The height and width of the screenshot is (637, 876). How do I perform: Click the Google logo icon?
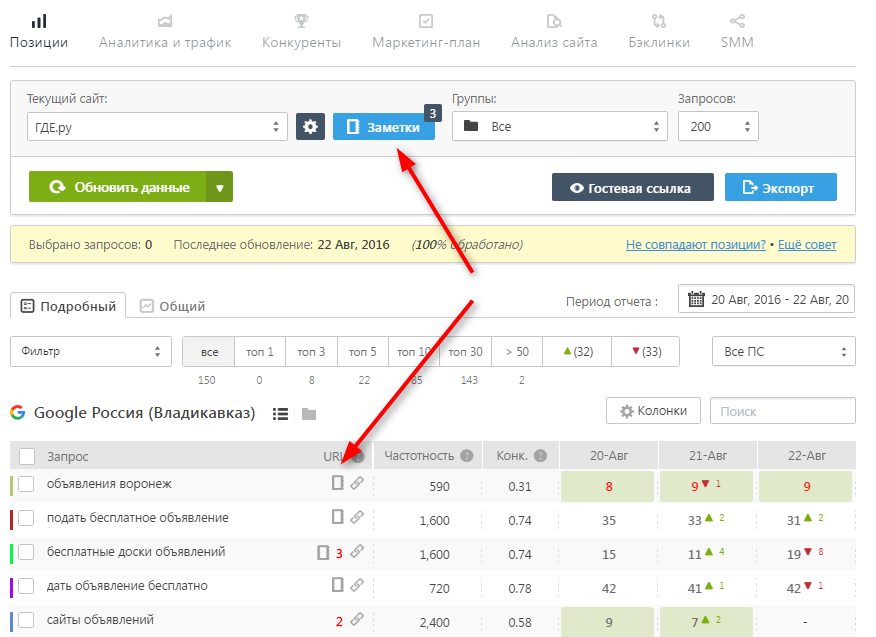(18, 413)
